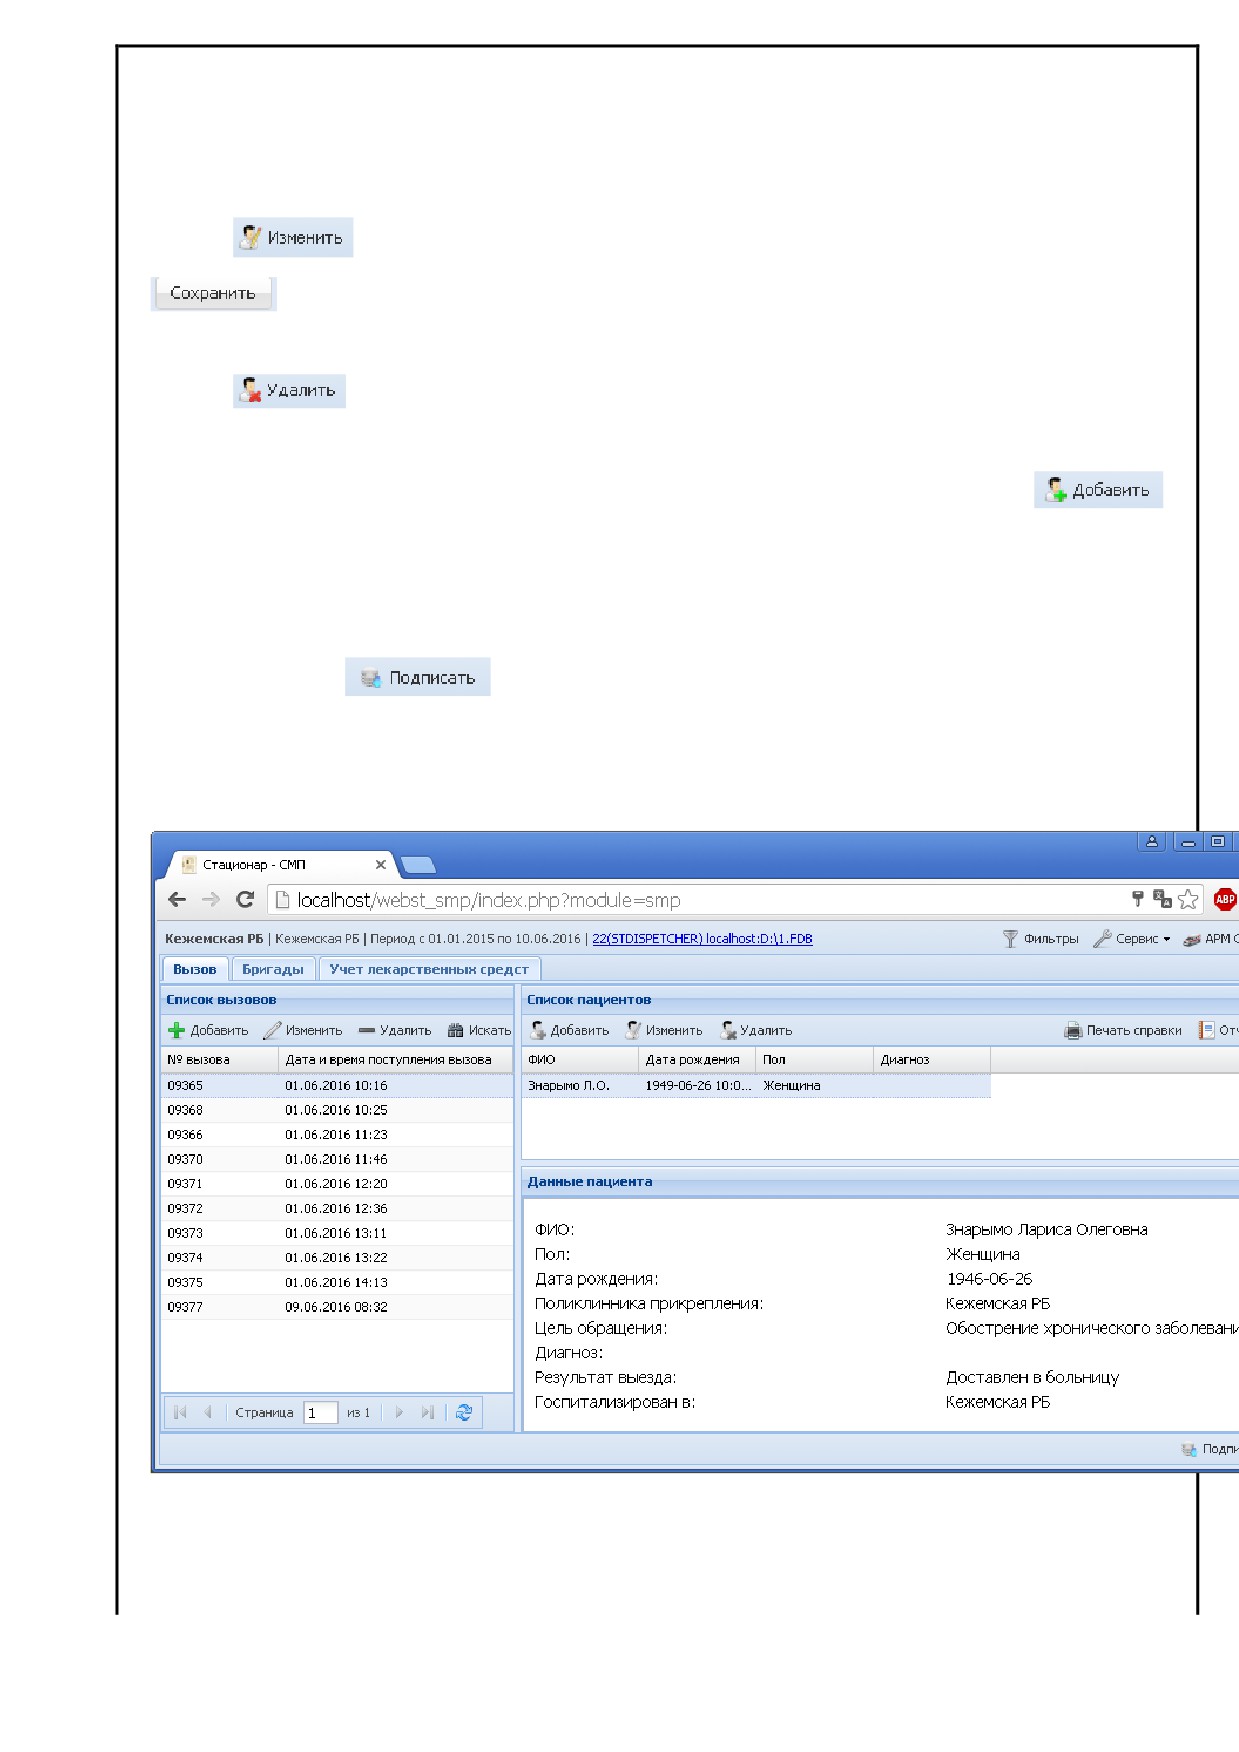Select call row 09368
The width and height of the screenshot is (1239, 1752).
pos(337,1111)
